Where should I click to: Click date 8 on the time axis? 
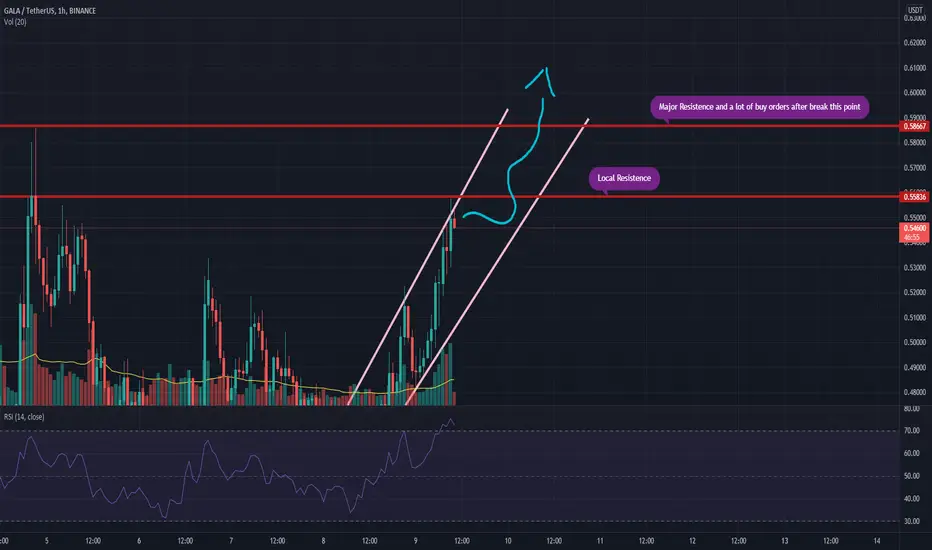[323, 541]
